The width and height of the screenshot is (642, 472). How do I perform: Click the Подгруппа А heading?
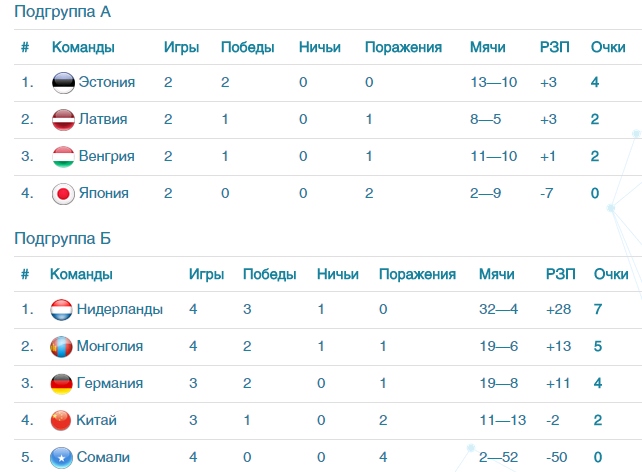62,12
